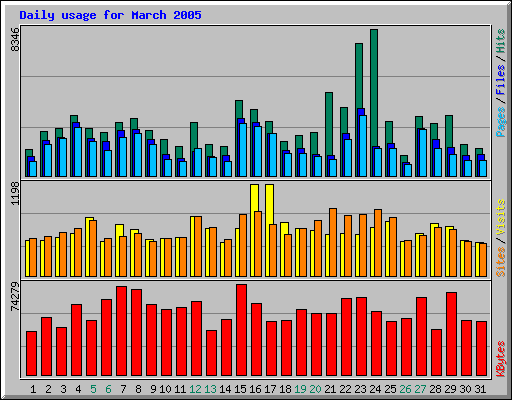Click the green day label 13
The image size is (512, 400).
210,389
